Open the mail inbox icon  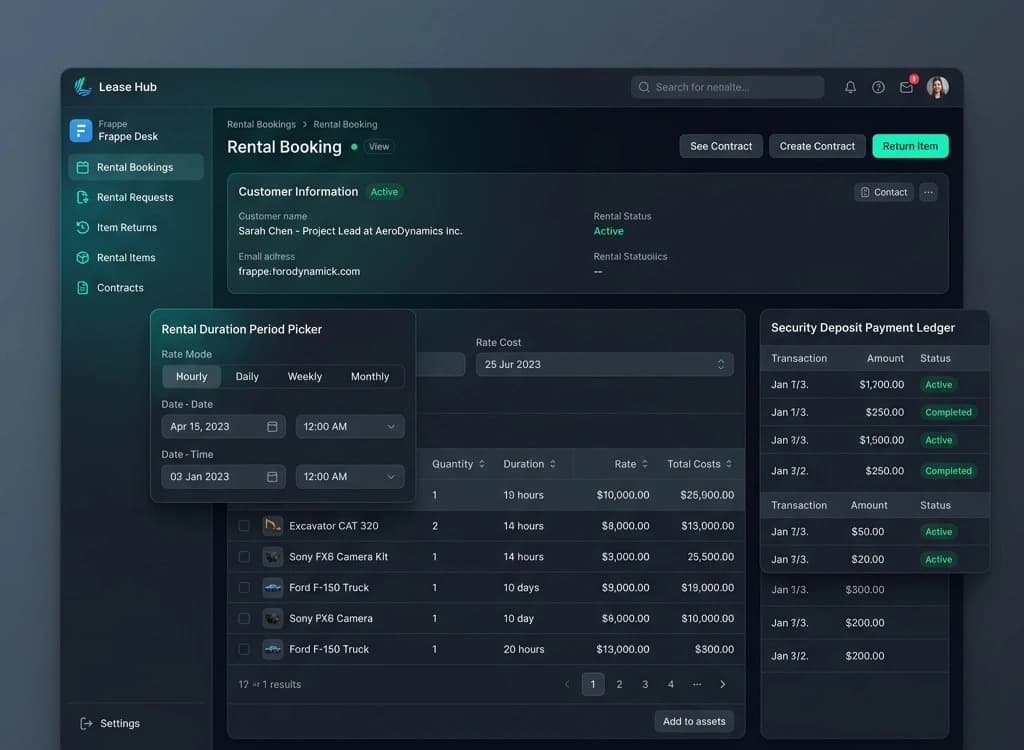click(906, 87)
